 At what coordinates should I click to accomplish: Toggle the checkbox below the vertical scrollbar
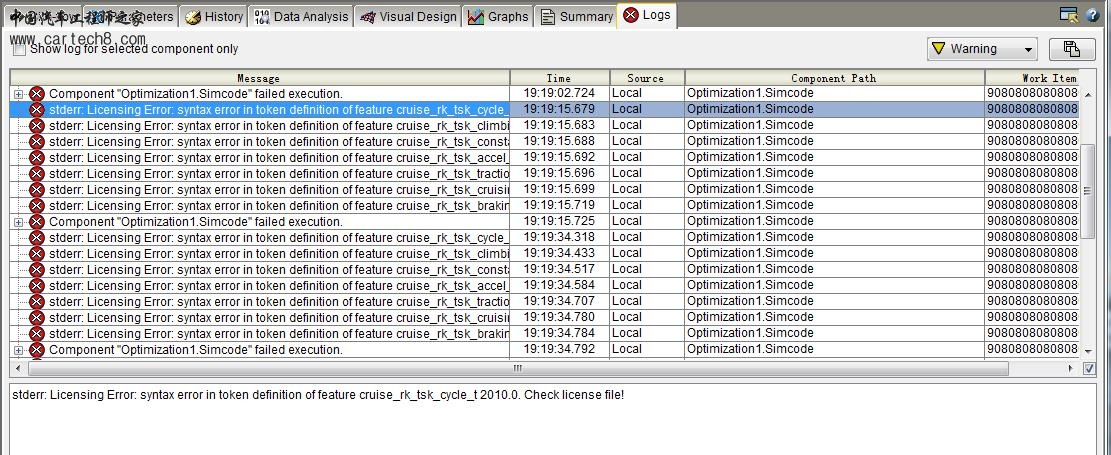(1089, 369)
